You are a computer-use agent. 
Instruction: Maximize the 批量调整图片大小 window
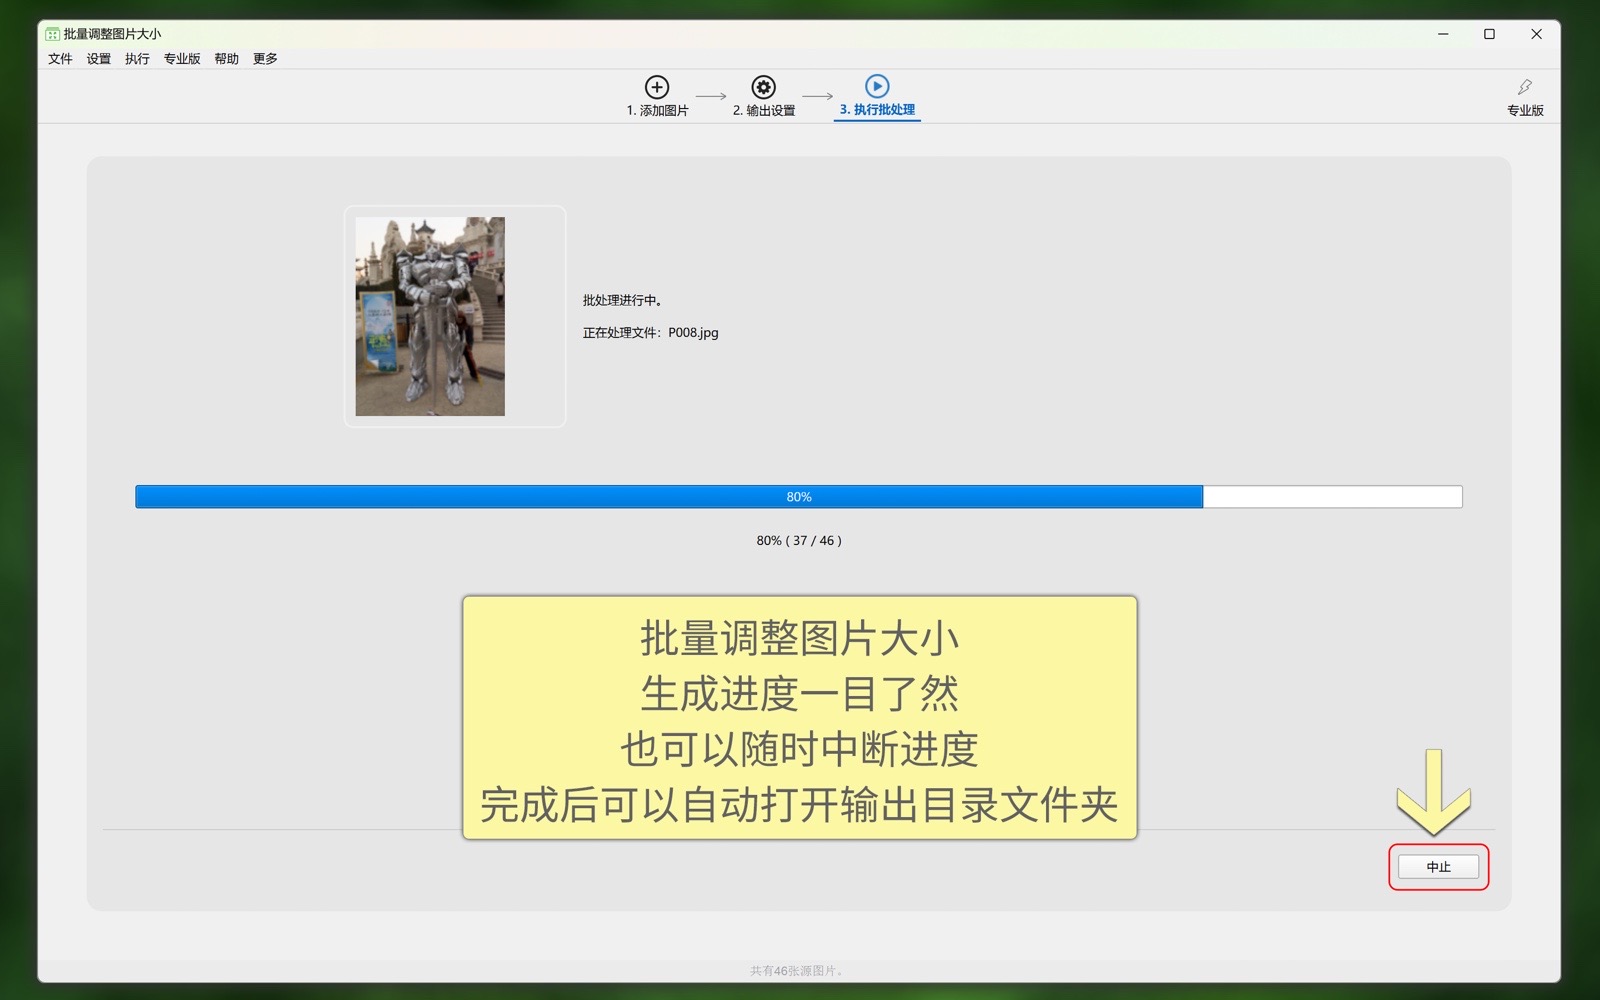[1489, 34]
